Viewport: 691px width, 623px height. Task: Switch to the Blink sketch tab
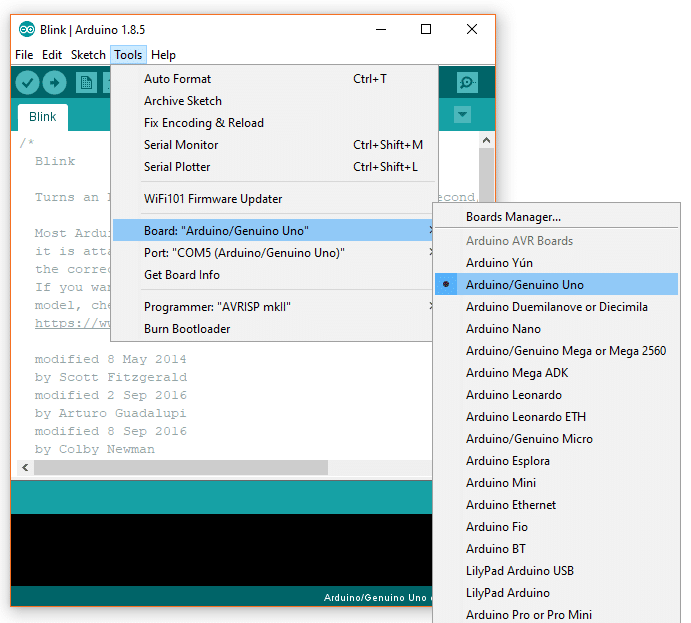43,117
